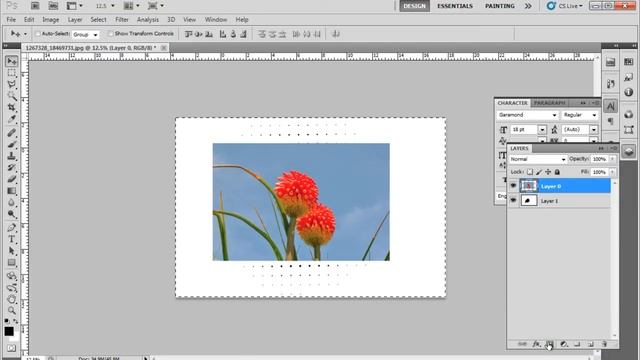Enable the Auto-Select checkbox

(38, 34)
